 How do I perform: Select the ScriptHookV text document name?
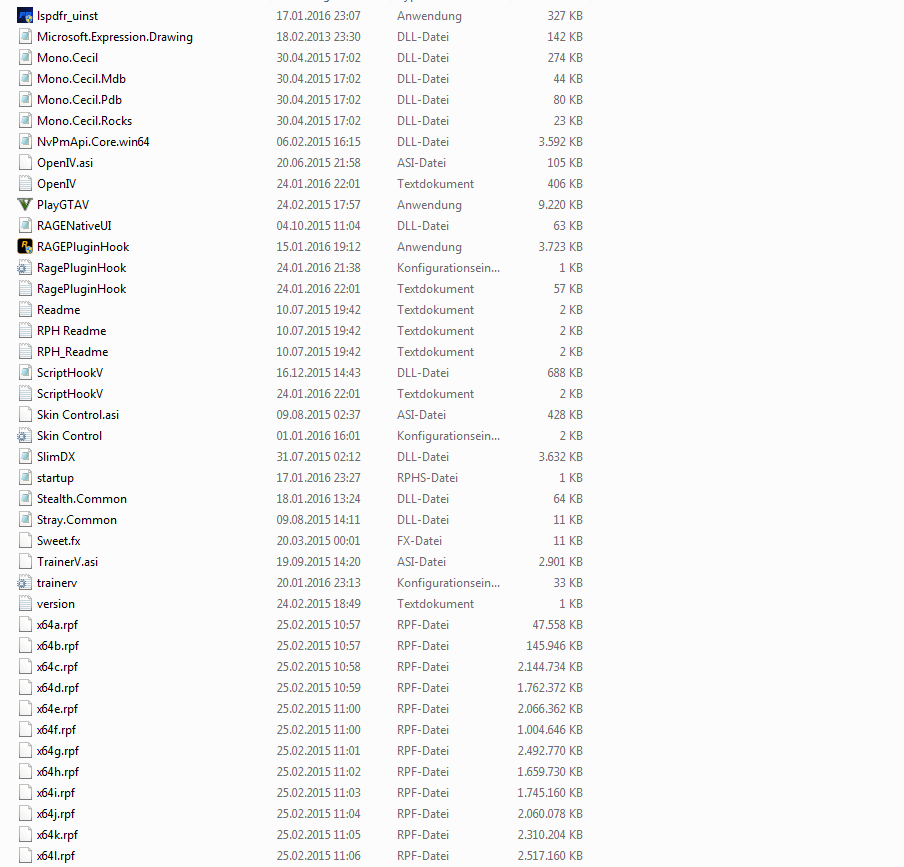(x=70, y=394)
